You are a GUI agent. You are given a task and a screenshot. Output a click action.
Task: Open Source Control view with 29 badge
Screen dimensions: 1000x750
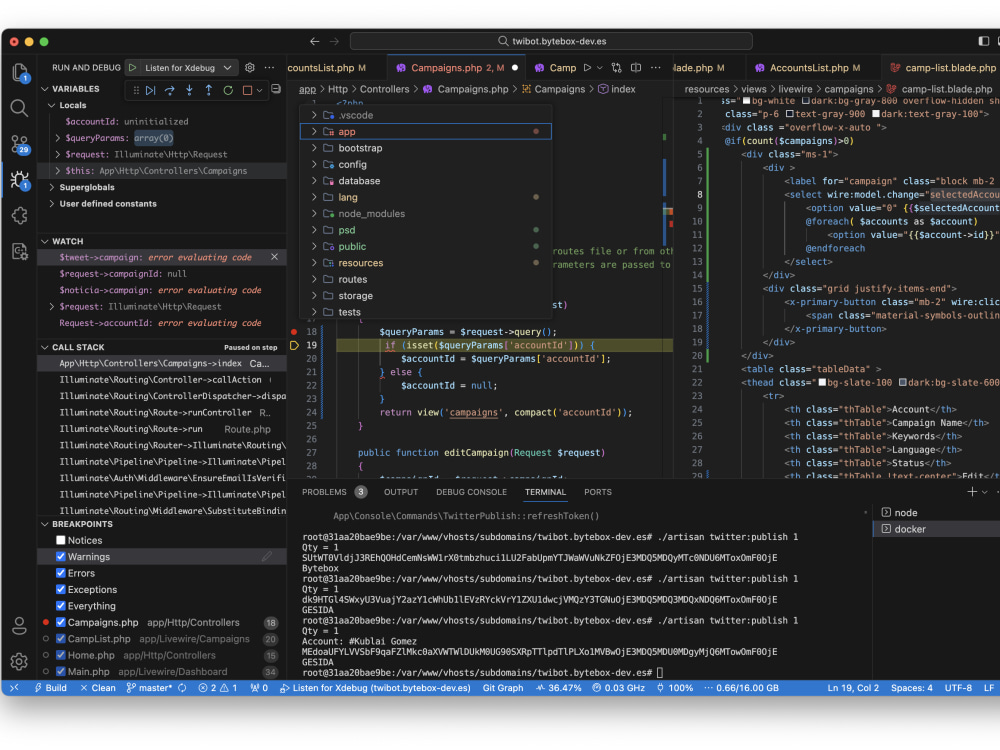coord(20,144)
